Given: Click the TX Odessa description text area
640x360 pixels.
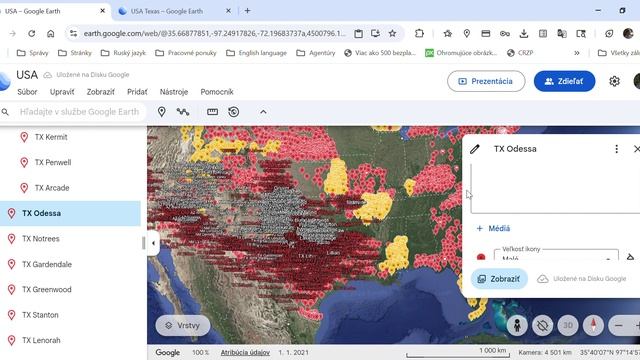Looking at the screenshot, I should 555,189.
